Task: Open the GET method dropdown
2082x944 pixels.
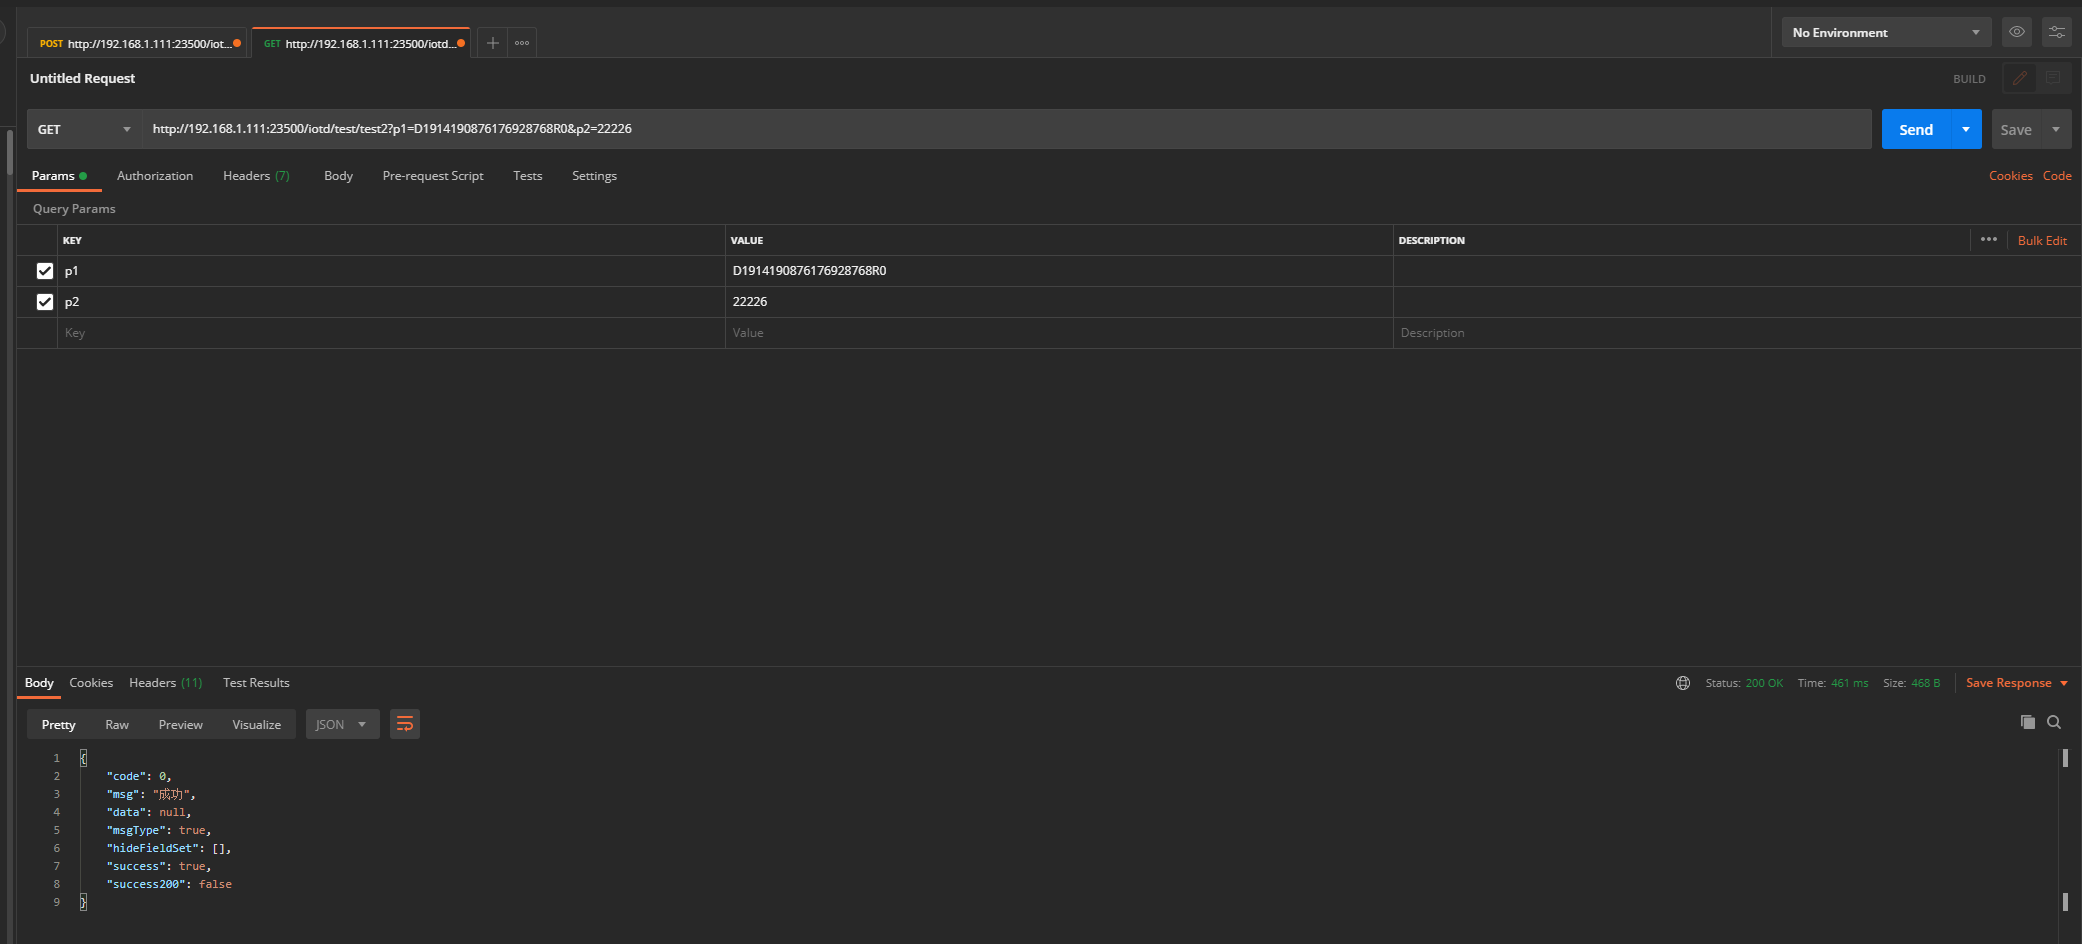Action: (84, 130)
